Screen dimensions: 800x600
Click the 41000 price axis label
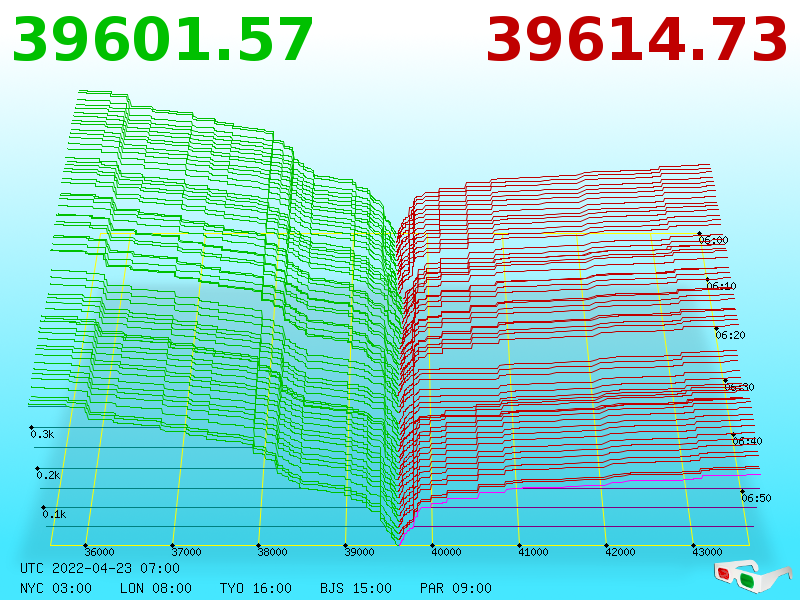tap(533, 552)
